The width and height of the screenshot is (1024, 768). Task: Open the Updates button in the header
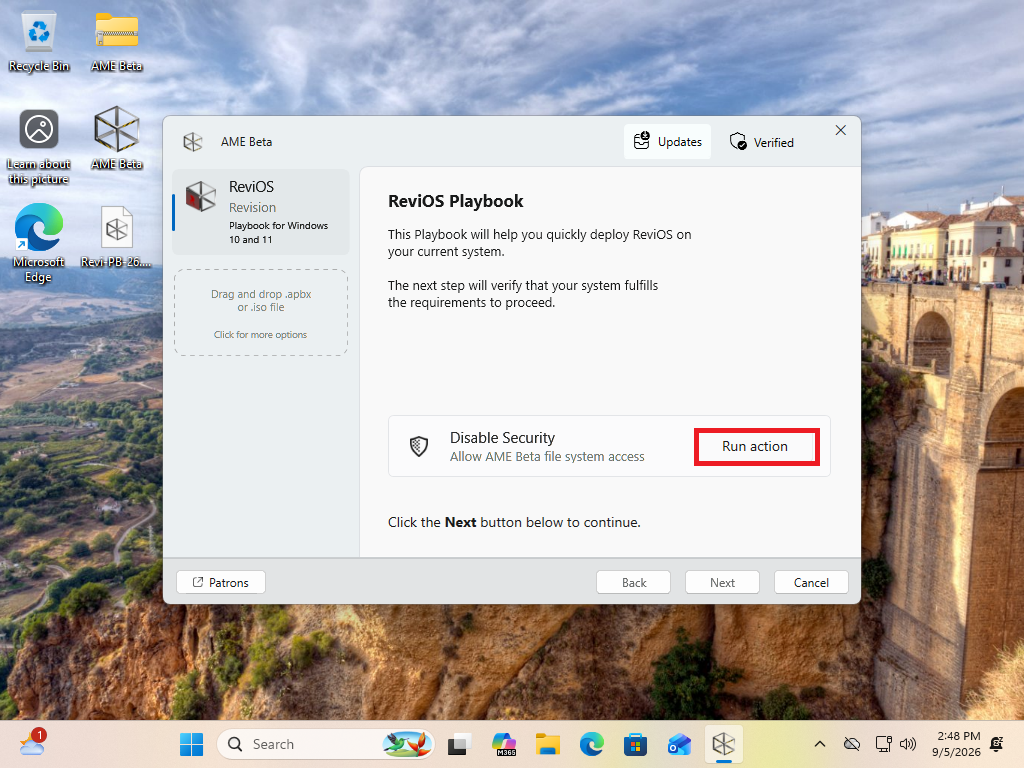(x=667, y=142)
